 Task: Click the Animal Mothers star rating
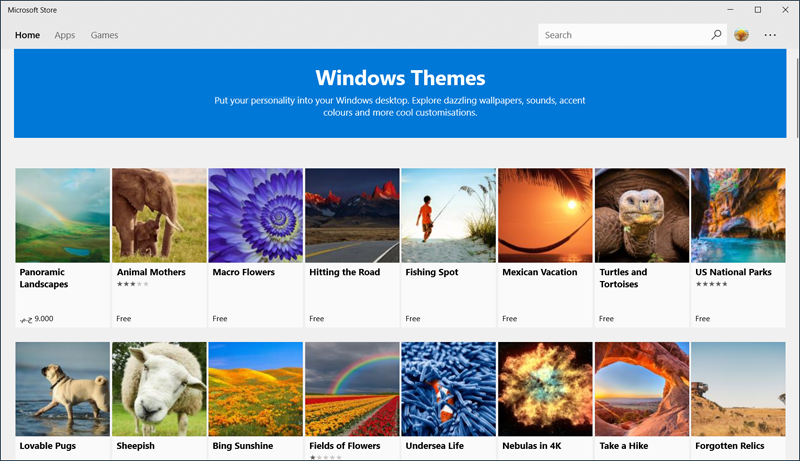point(133,284)
